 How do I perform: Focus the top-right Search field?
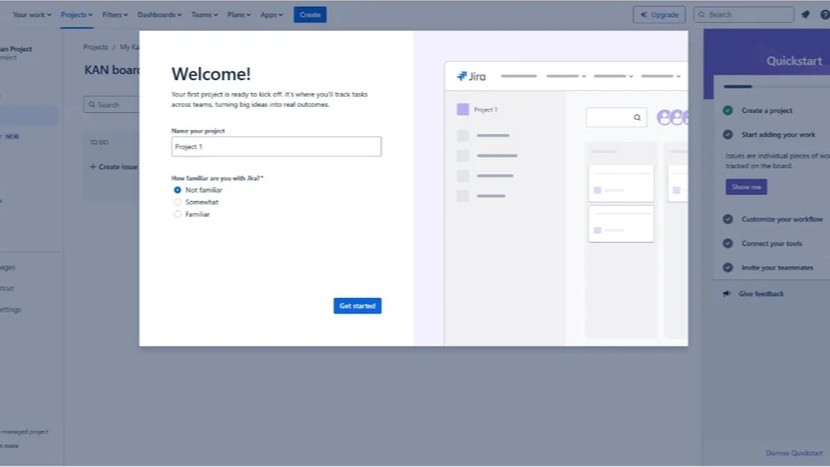click(x=744, y=15)
